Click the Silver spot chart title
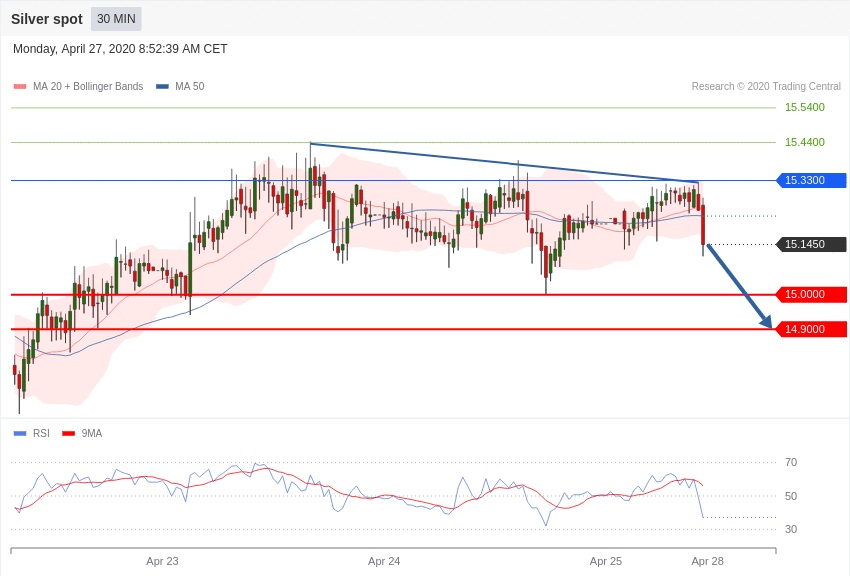This screenshot has height=576, width=850. point(47,19)
